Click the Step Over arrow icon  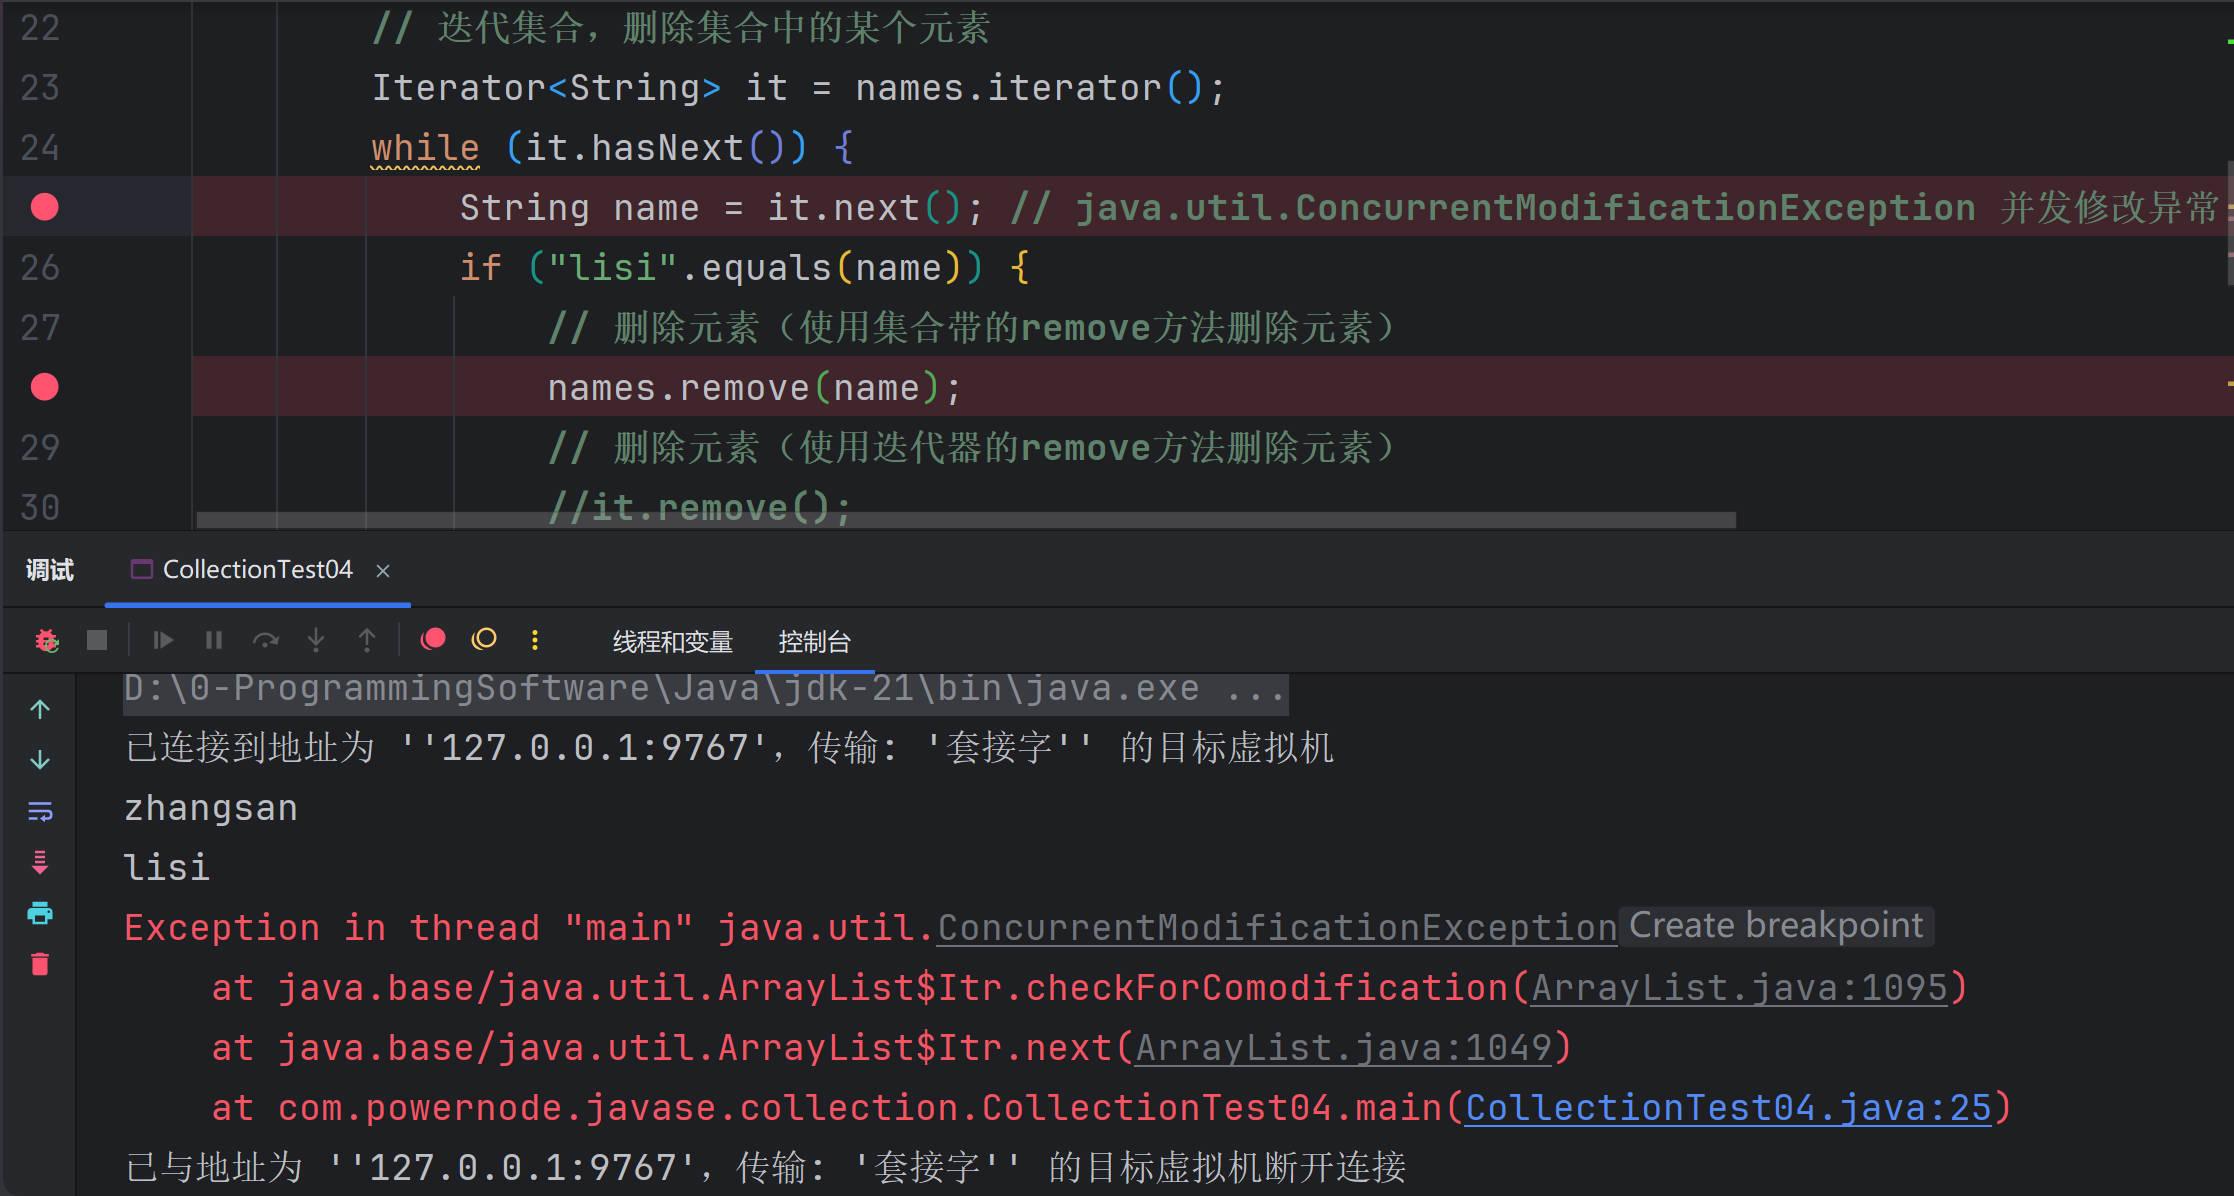click(265, 640)
